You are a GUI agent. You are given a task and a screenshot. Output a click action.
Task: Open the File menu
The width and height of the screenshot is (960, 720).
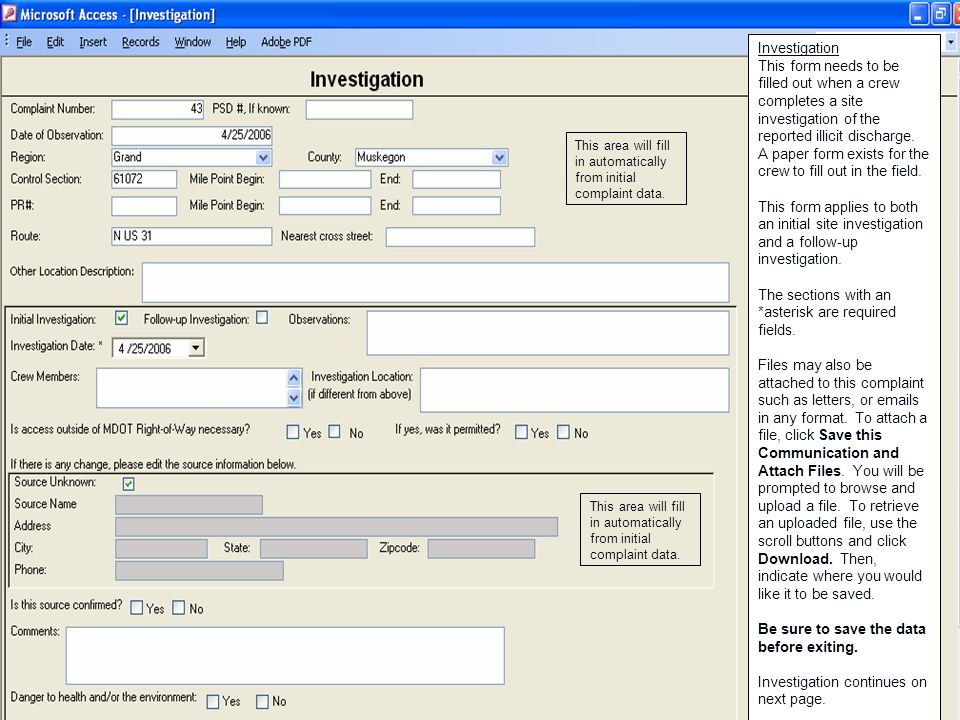(x=24, y=42)
